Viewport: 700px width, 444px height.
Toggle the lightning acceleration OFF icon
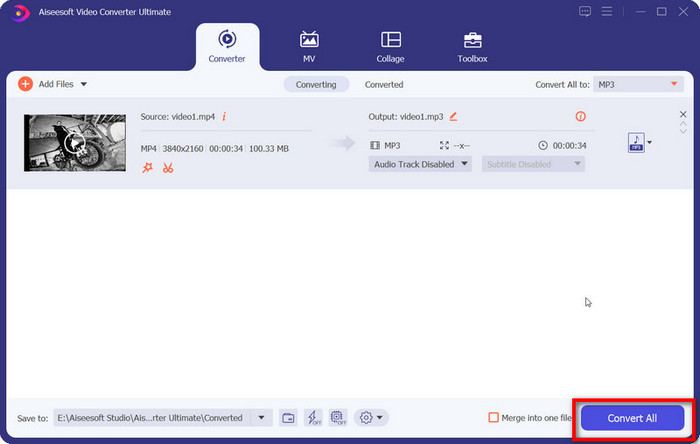pyautogui.click(x=313, y=418)
